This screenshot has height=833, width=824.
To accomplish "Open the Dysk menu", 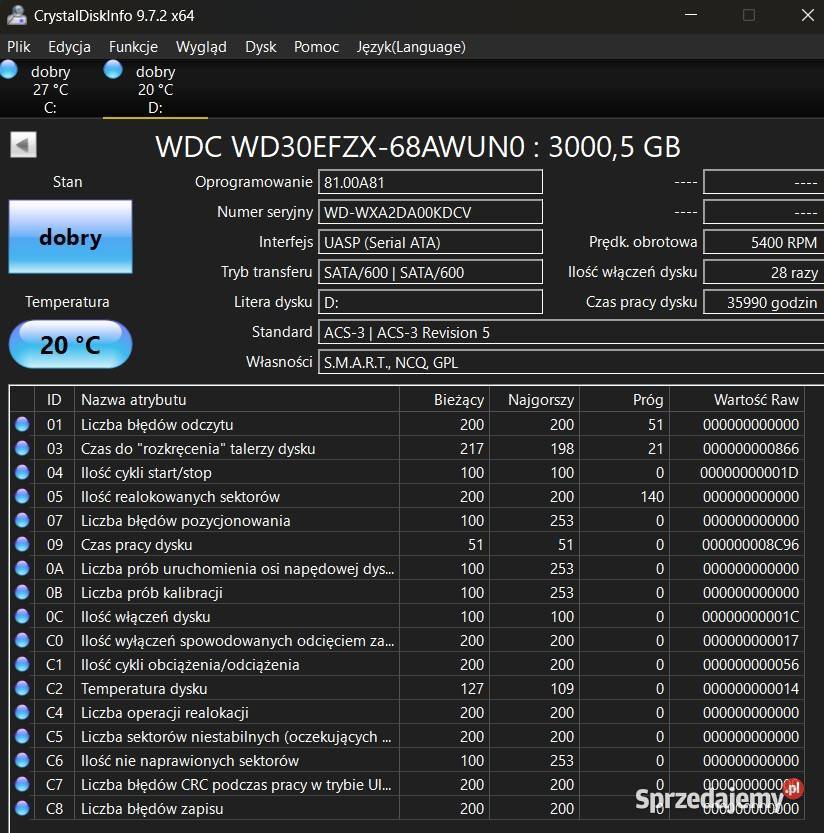I will 260,47.
